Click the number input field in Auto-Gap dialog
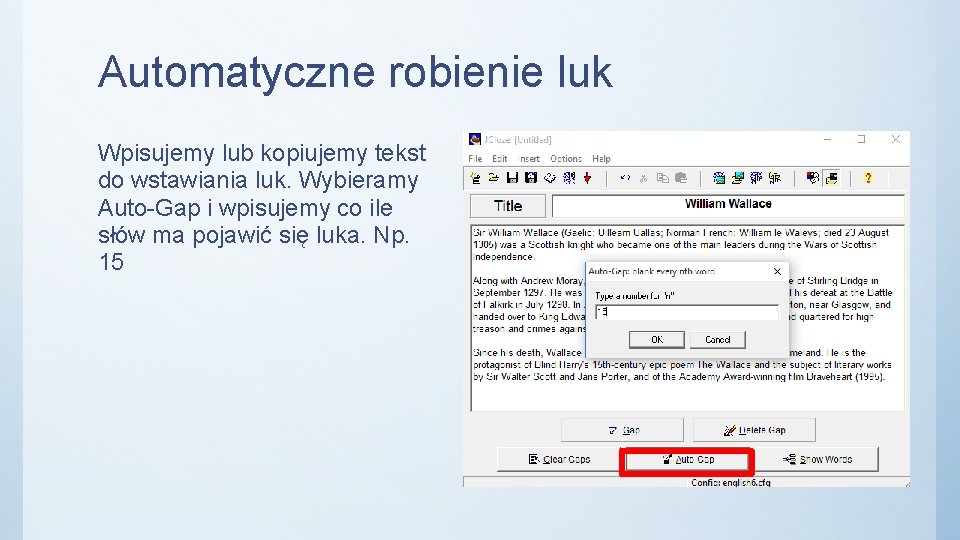The width and height of the screenshot is (960, 540). coord(686,312)
